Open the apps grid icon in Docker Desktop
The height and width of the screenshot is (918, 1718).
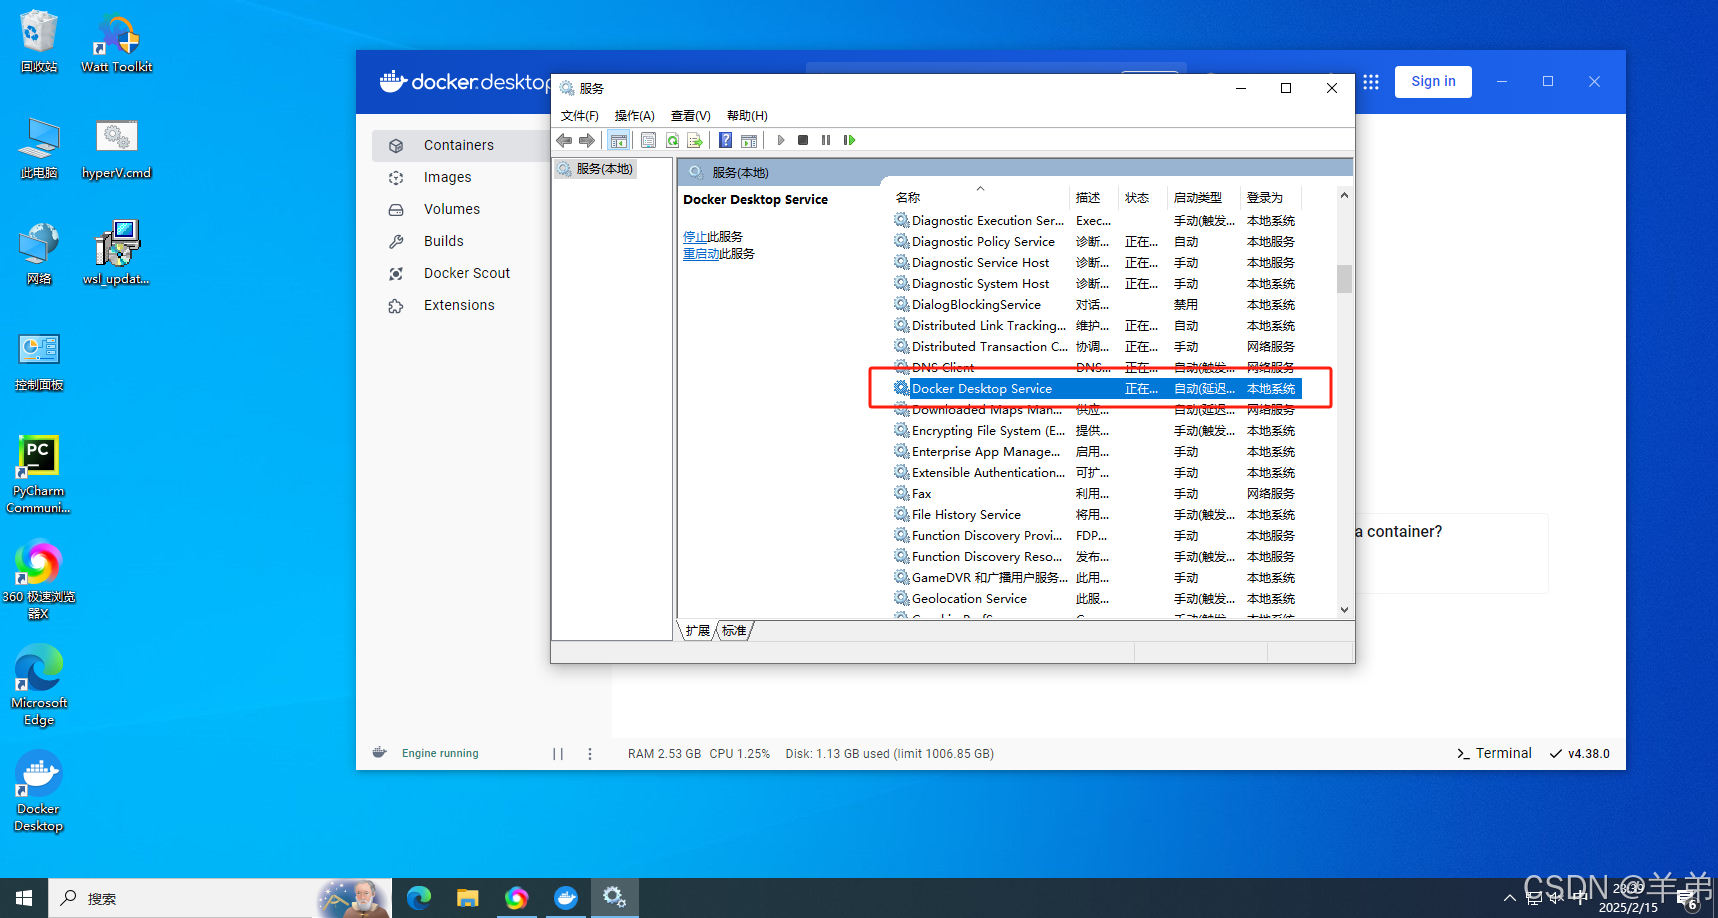1371,82
